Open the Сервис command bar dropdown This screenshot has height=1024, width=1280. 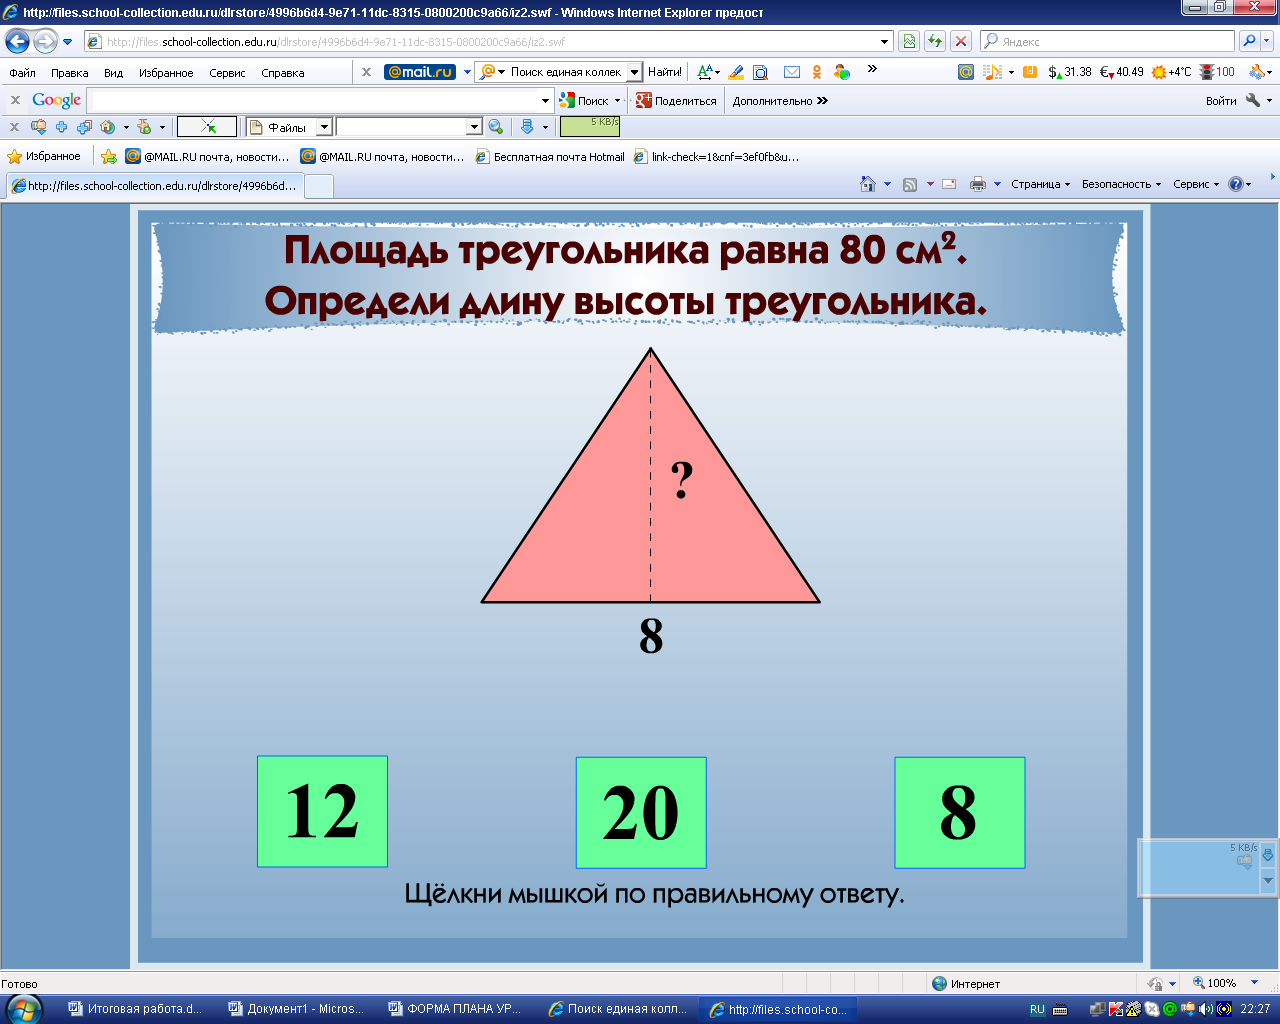(x=1196, y=184)
